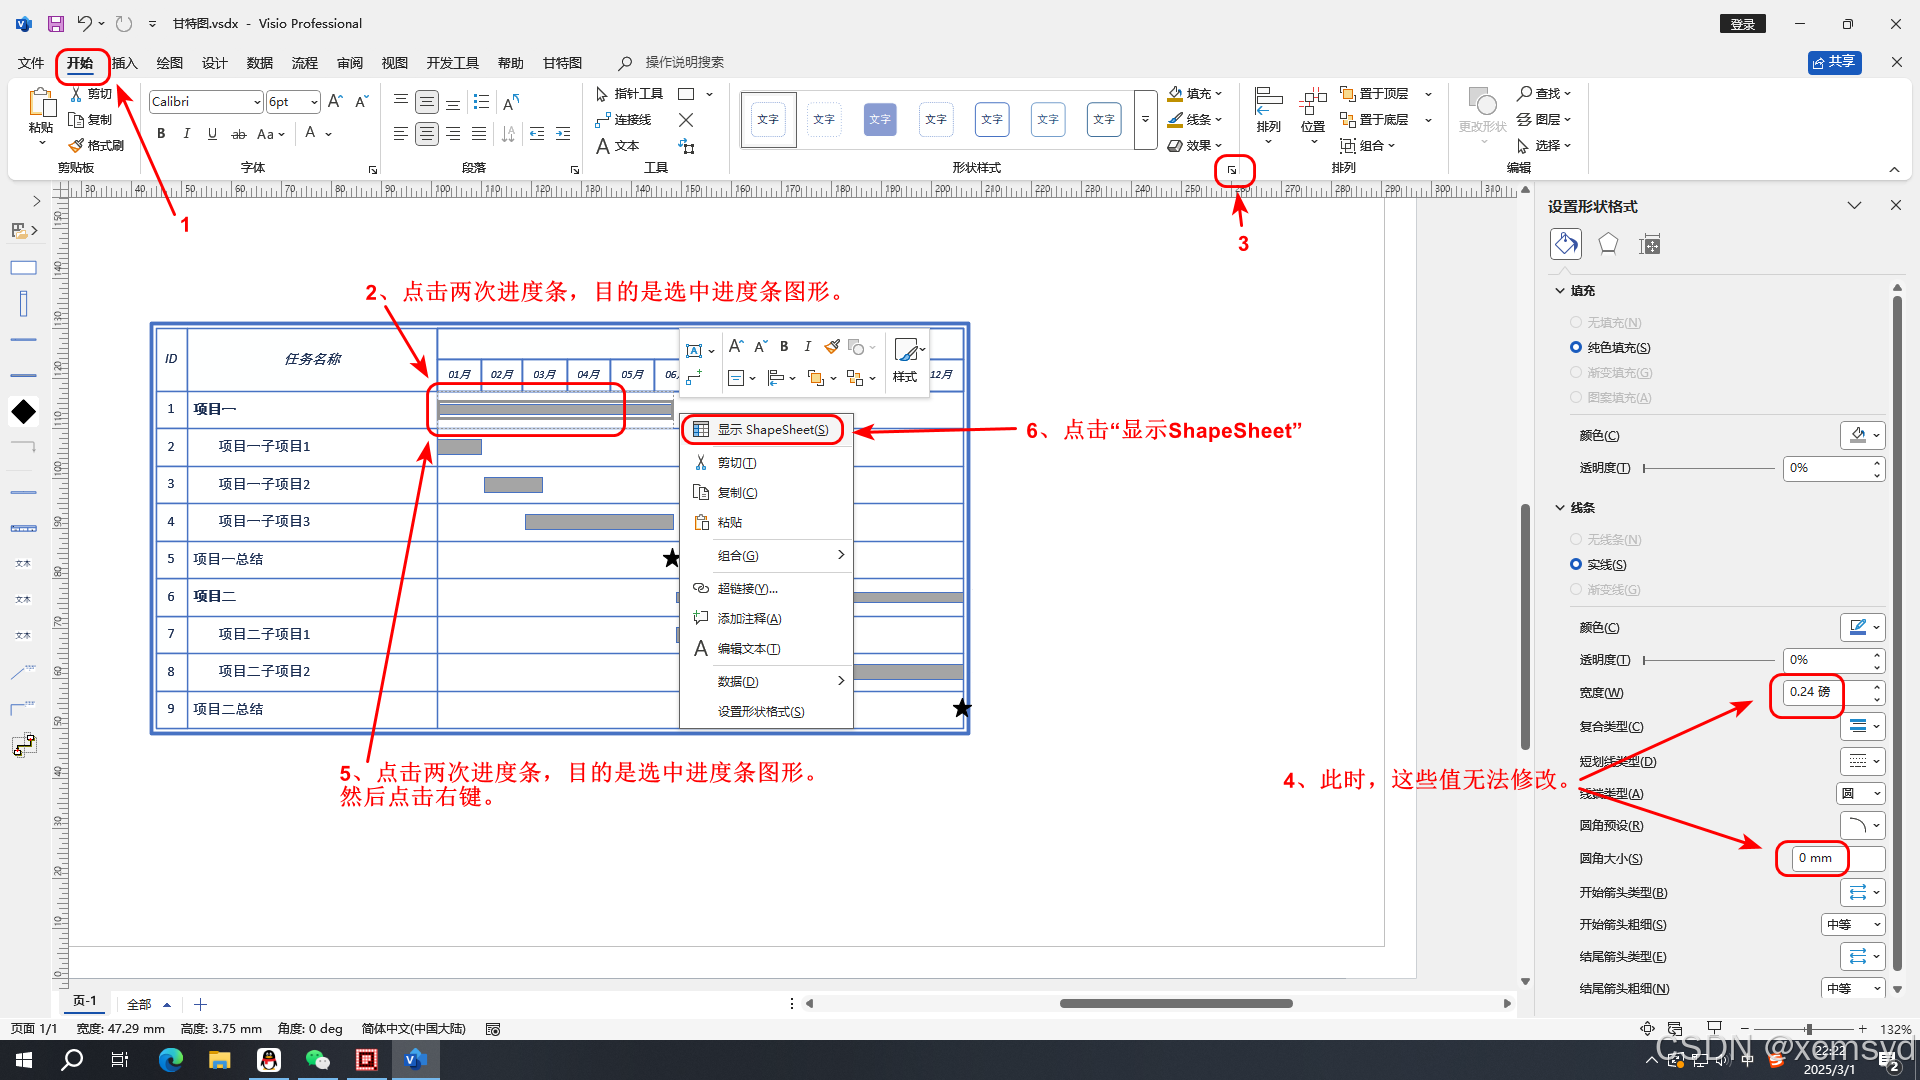Click the fill 透明度 transparency slider
This screenshot has height=1080, width=1920.
(1708, 468)
